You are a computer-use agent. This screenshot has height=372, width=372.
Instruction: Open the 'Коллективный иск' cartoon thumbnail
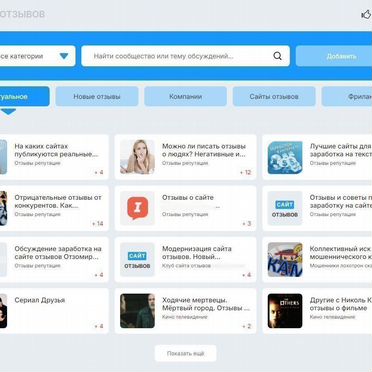[285, 260]
